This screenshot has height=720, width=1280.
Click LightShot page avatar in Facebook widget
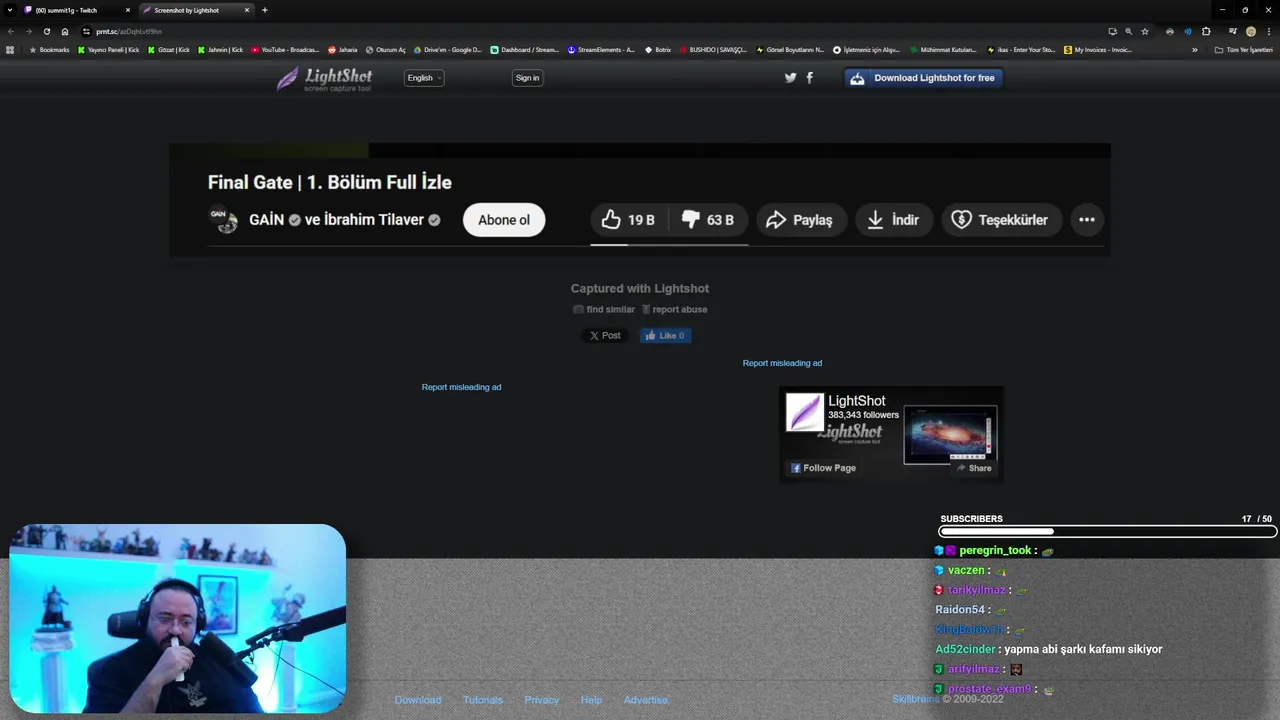click(804, 412)
